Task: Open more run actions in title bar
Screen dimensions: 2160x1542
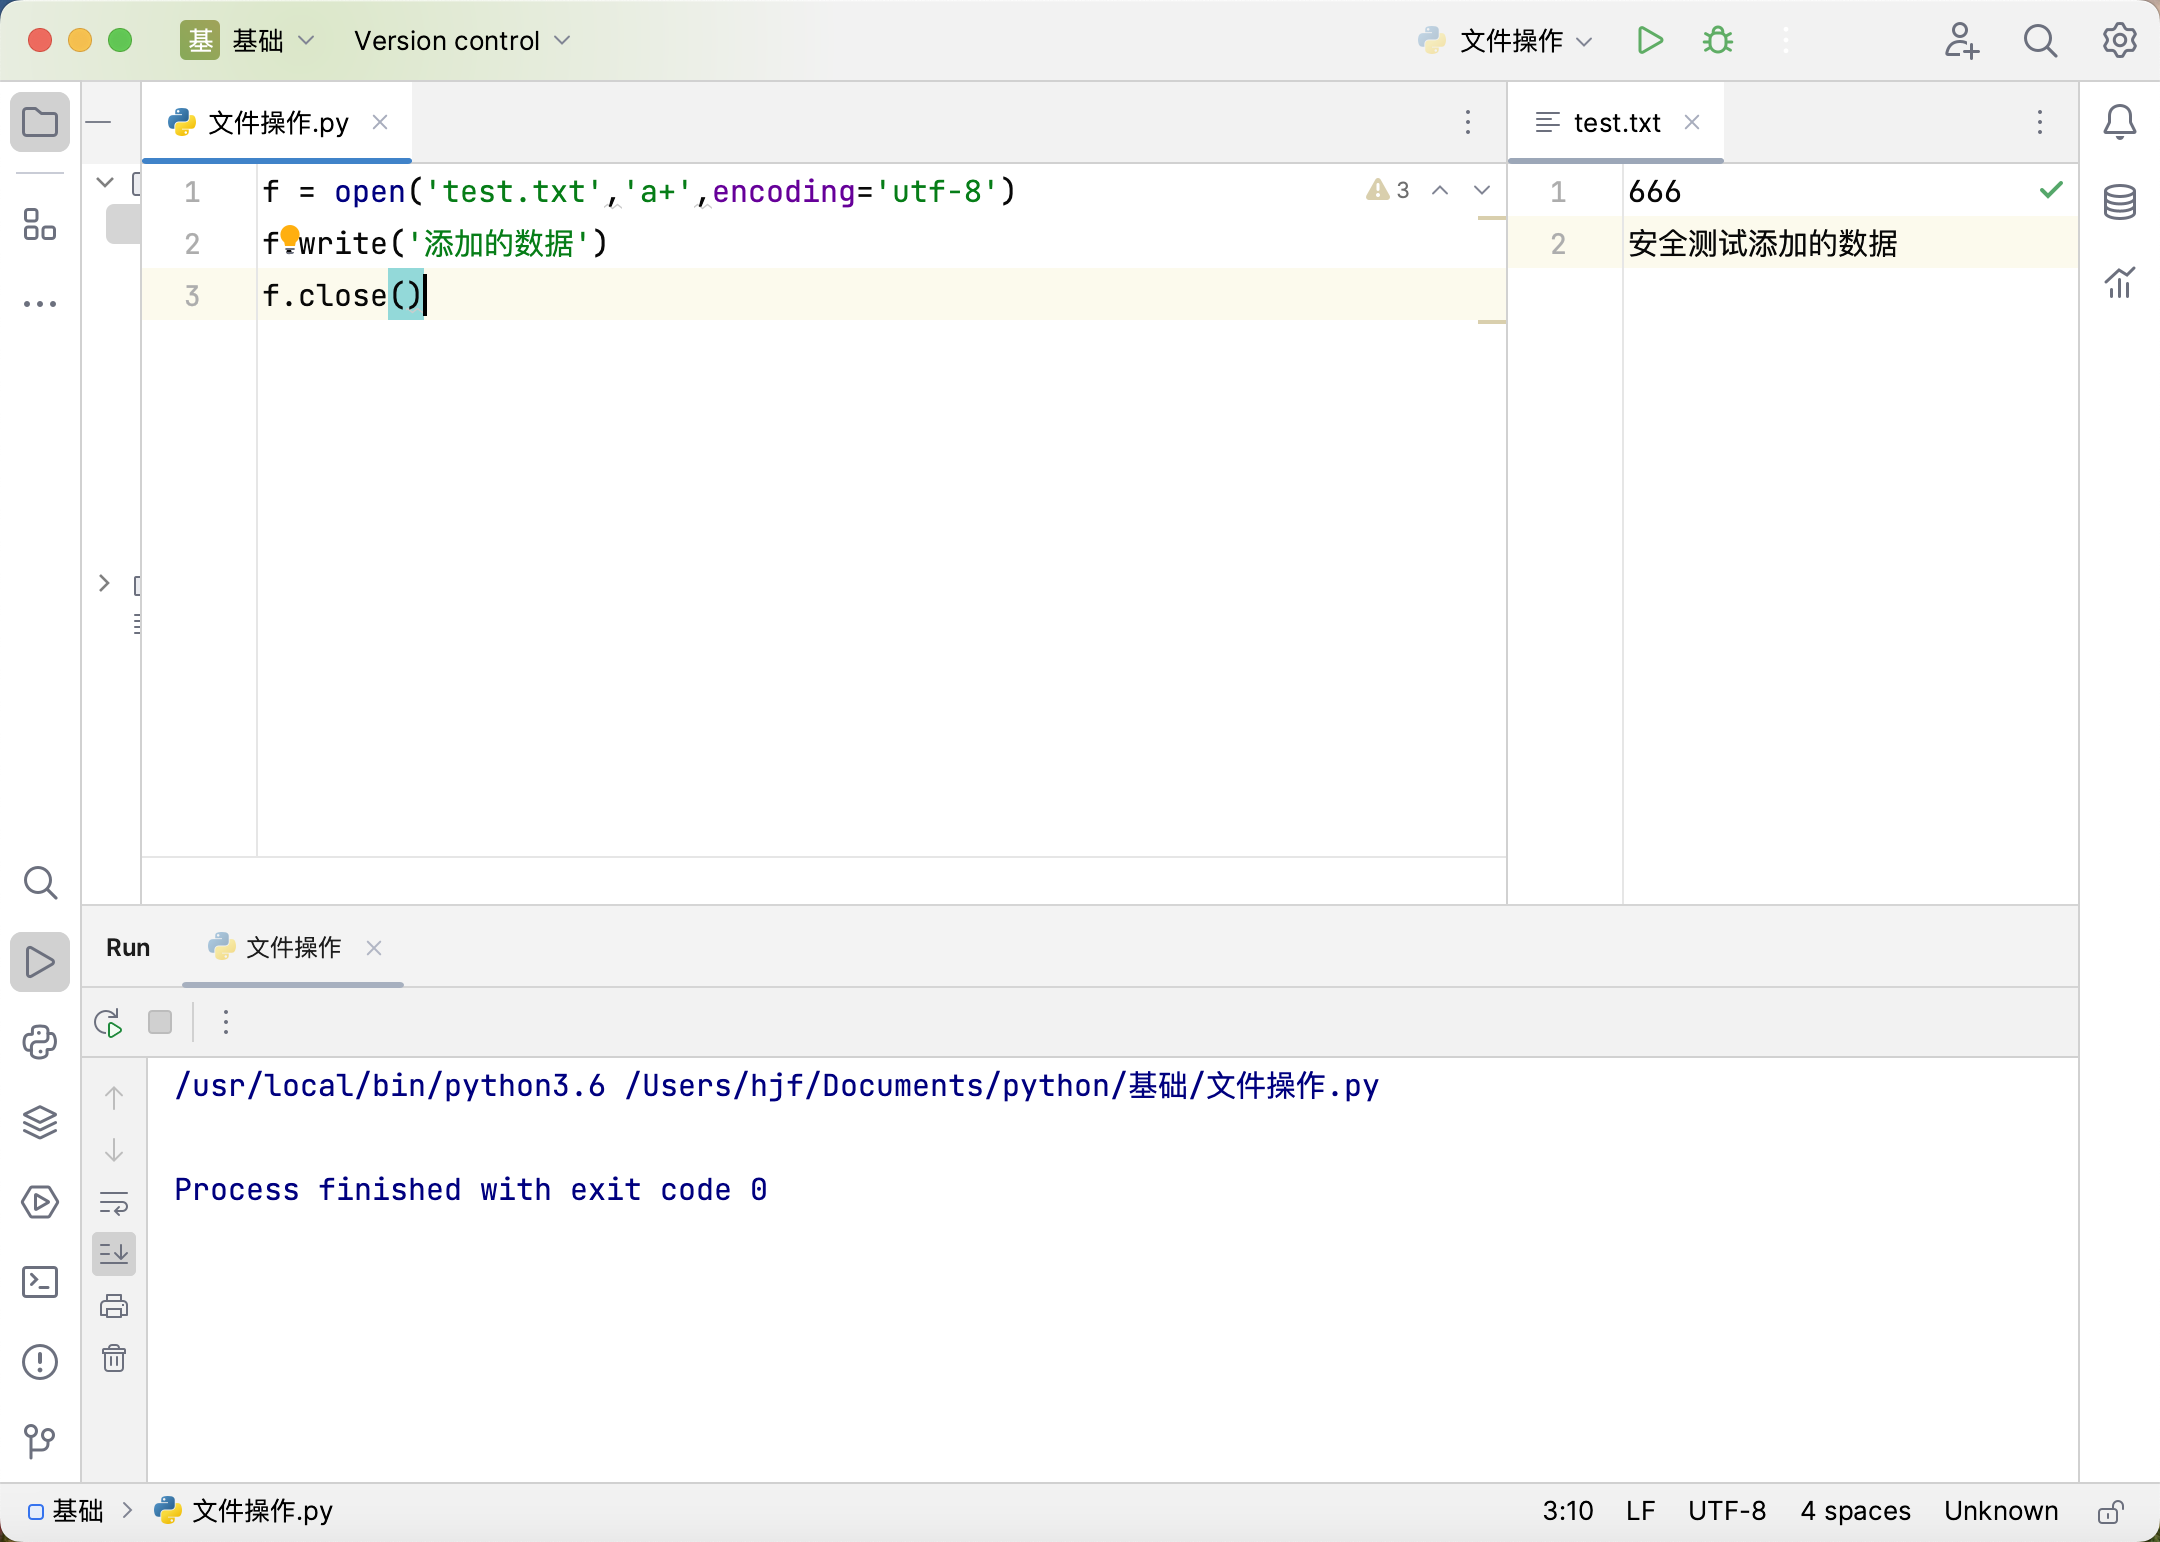Action: click(1786, 41)
